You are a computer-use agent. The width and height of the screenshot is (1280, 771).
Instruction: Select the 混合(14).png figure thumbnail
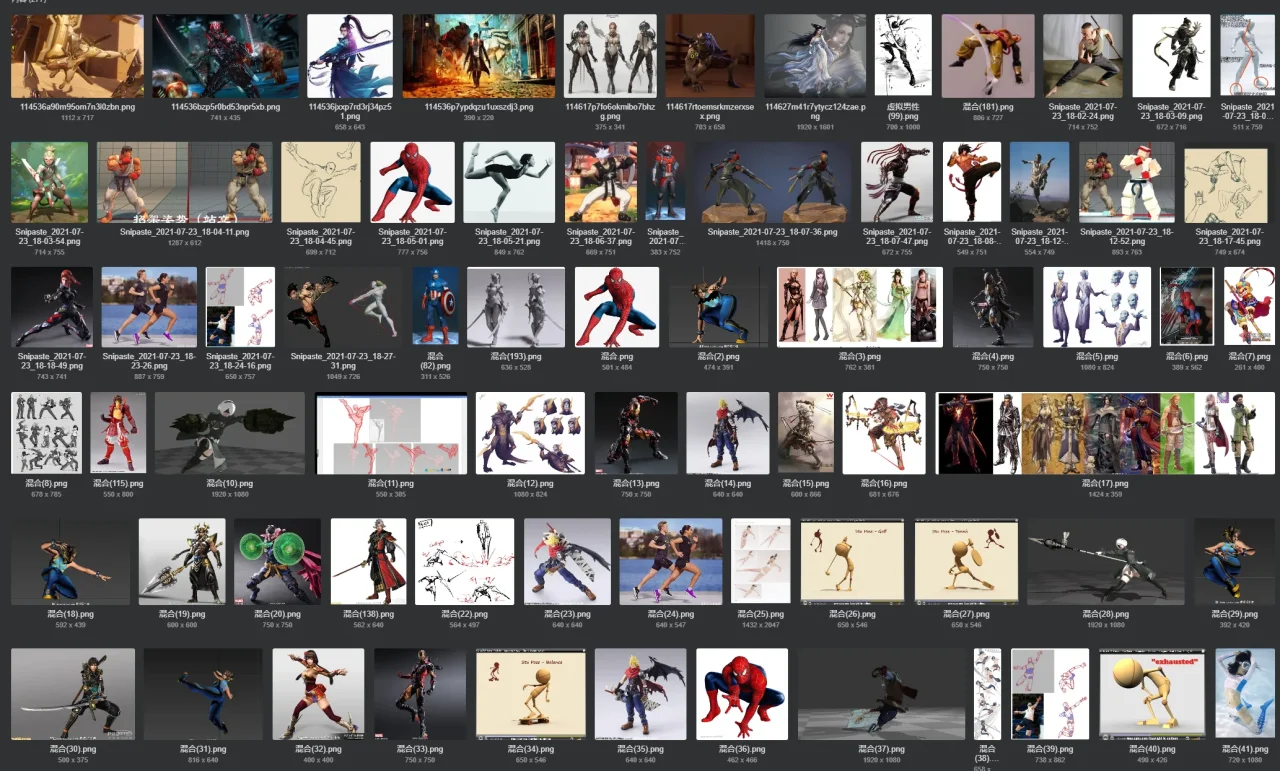point(728,433)
